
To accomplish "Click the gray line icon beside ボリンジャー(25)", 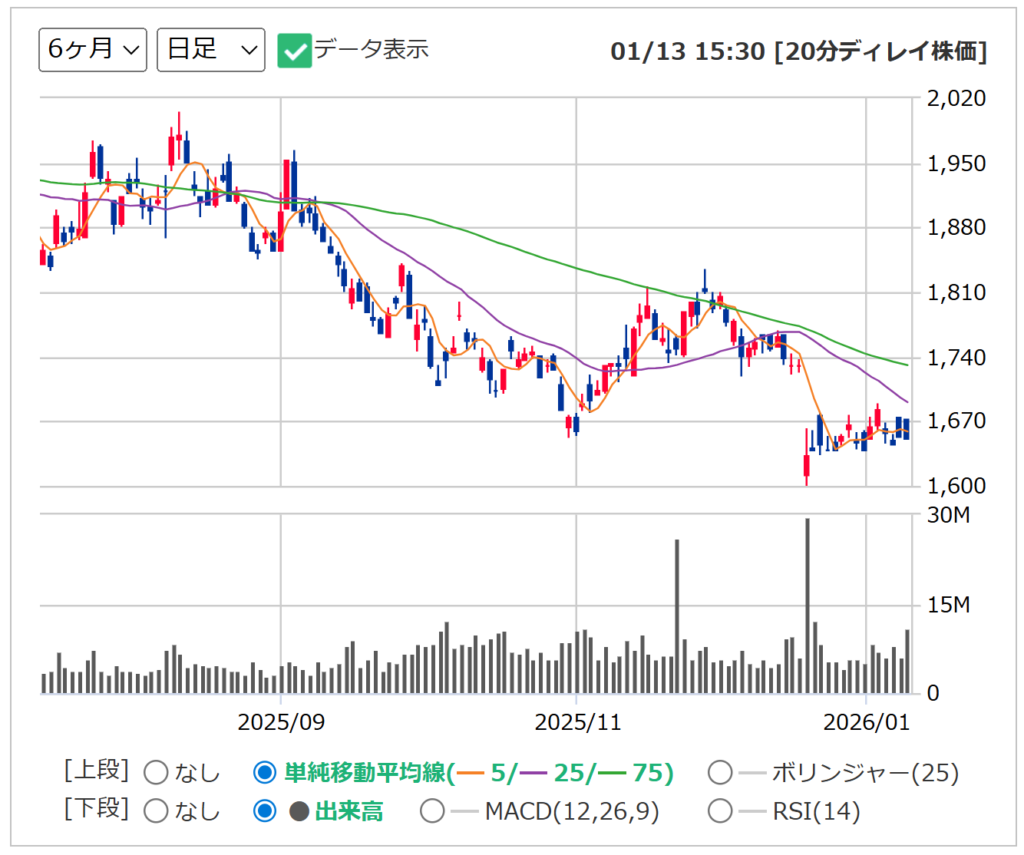I will point(752,773).
